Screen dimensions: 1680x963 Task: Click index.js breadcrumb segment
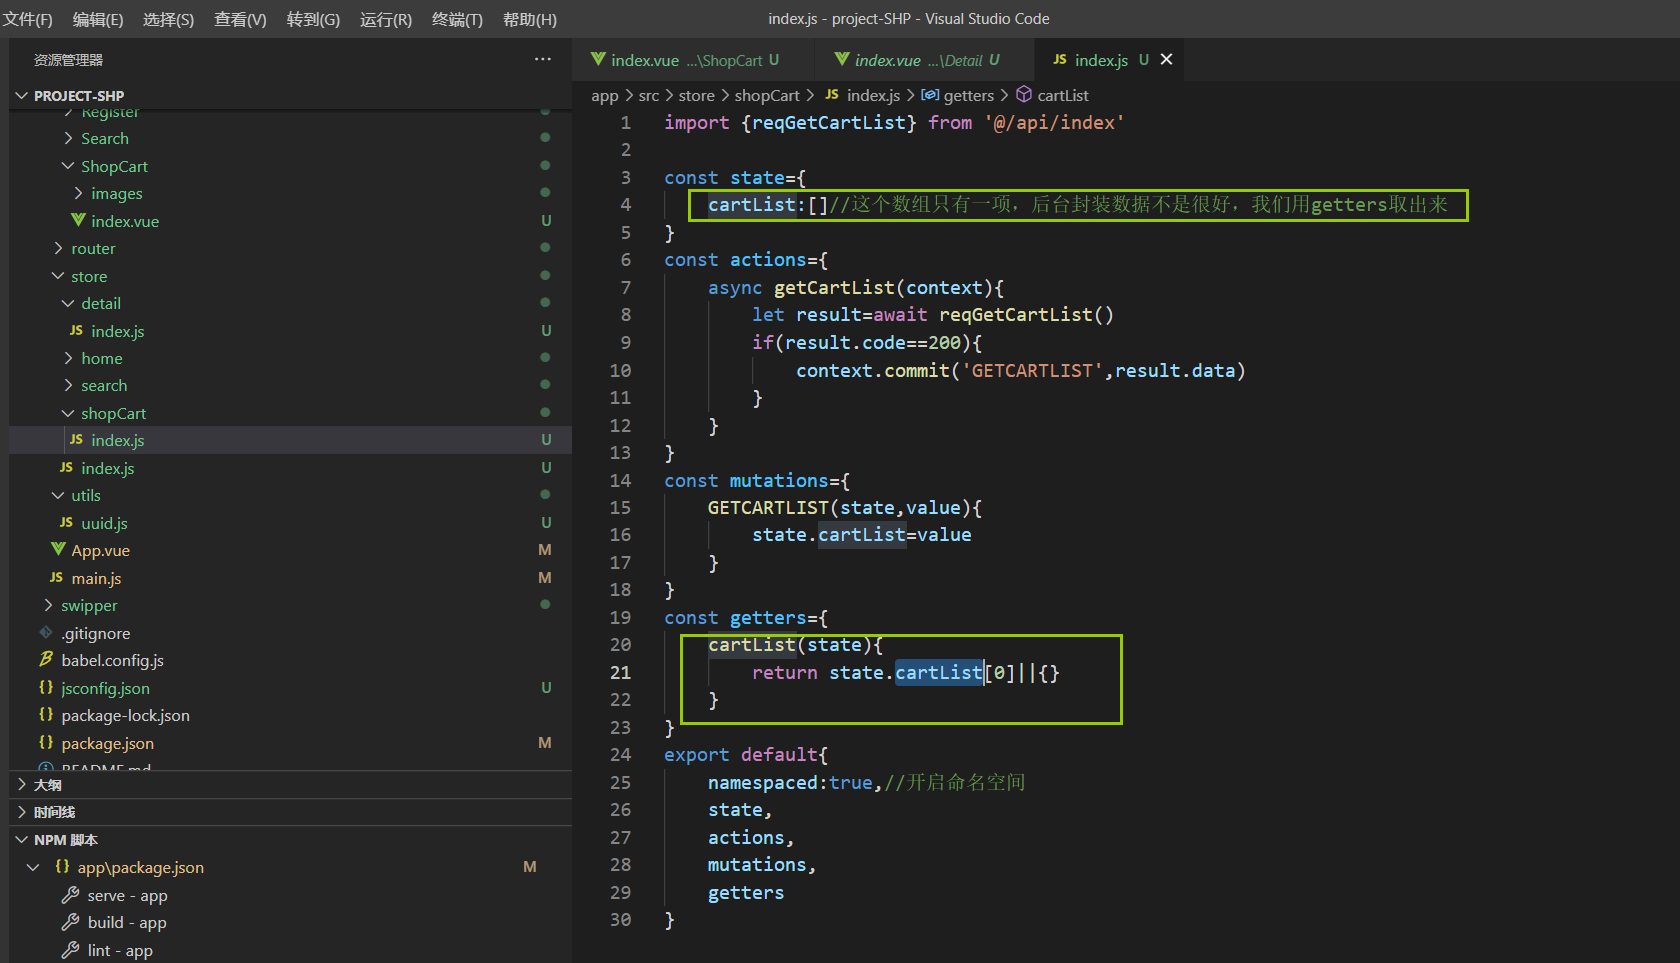point(873,96)
